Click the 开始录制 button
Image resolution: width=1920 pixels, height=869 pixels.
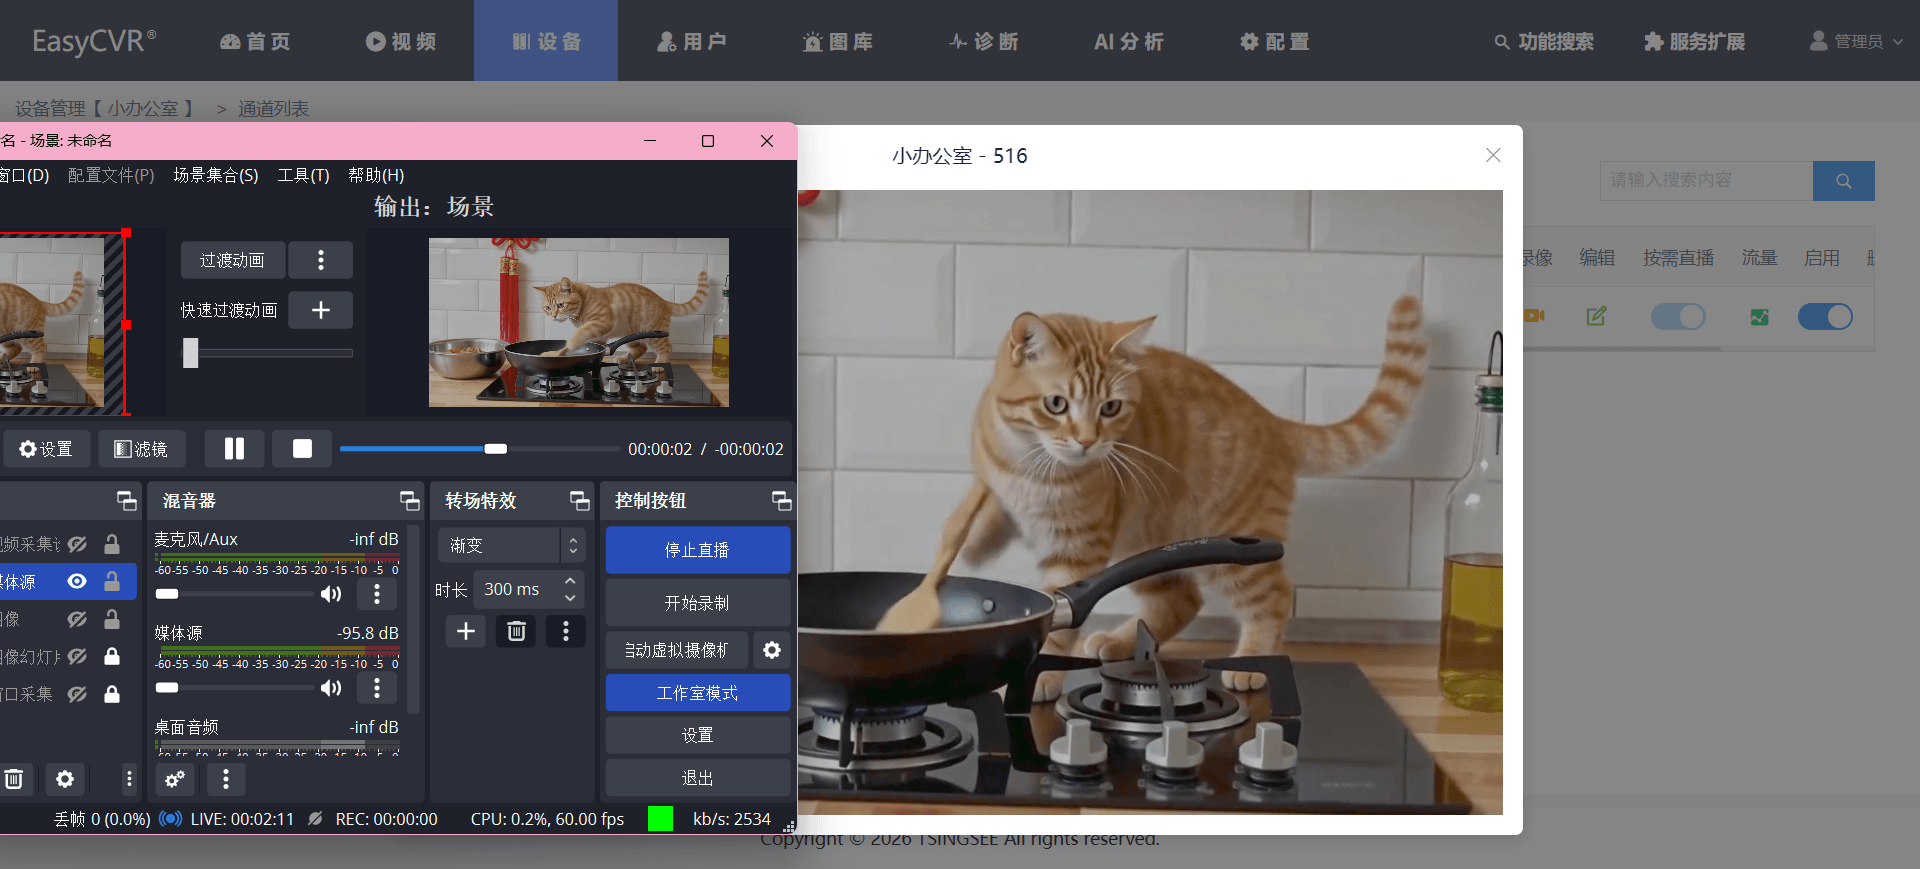[x=698, y=603]
